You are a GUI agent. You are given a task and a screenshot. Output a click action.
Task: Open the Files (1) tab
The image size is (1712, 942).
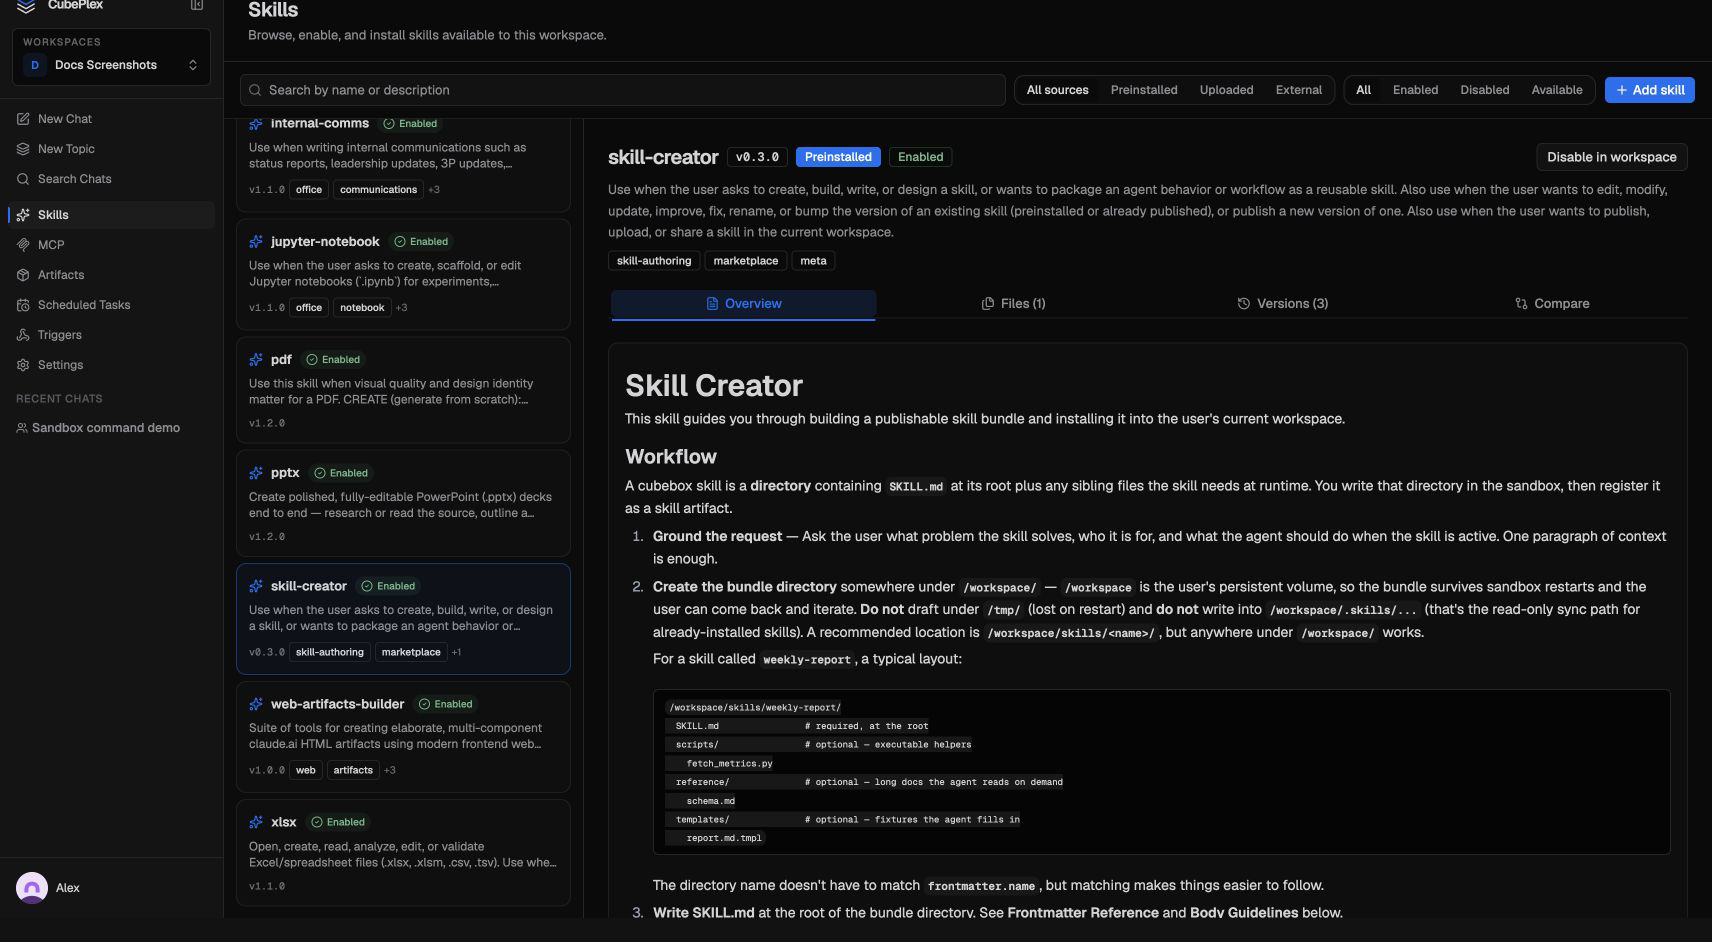coord(1013,304)
